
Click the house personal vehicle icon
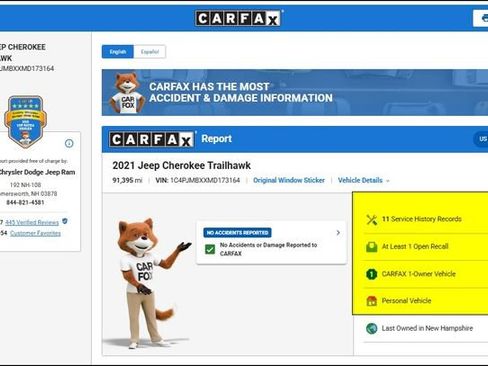[372, 301]
